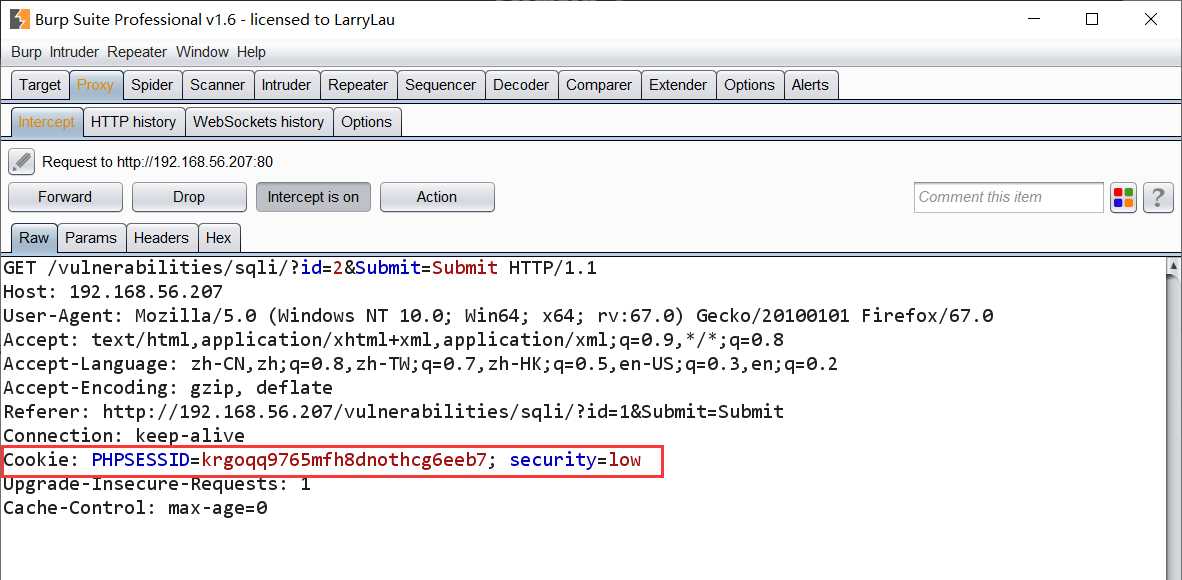Open the Repeater tool tab

(358, 85)
